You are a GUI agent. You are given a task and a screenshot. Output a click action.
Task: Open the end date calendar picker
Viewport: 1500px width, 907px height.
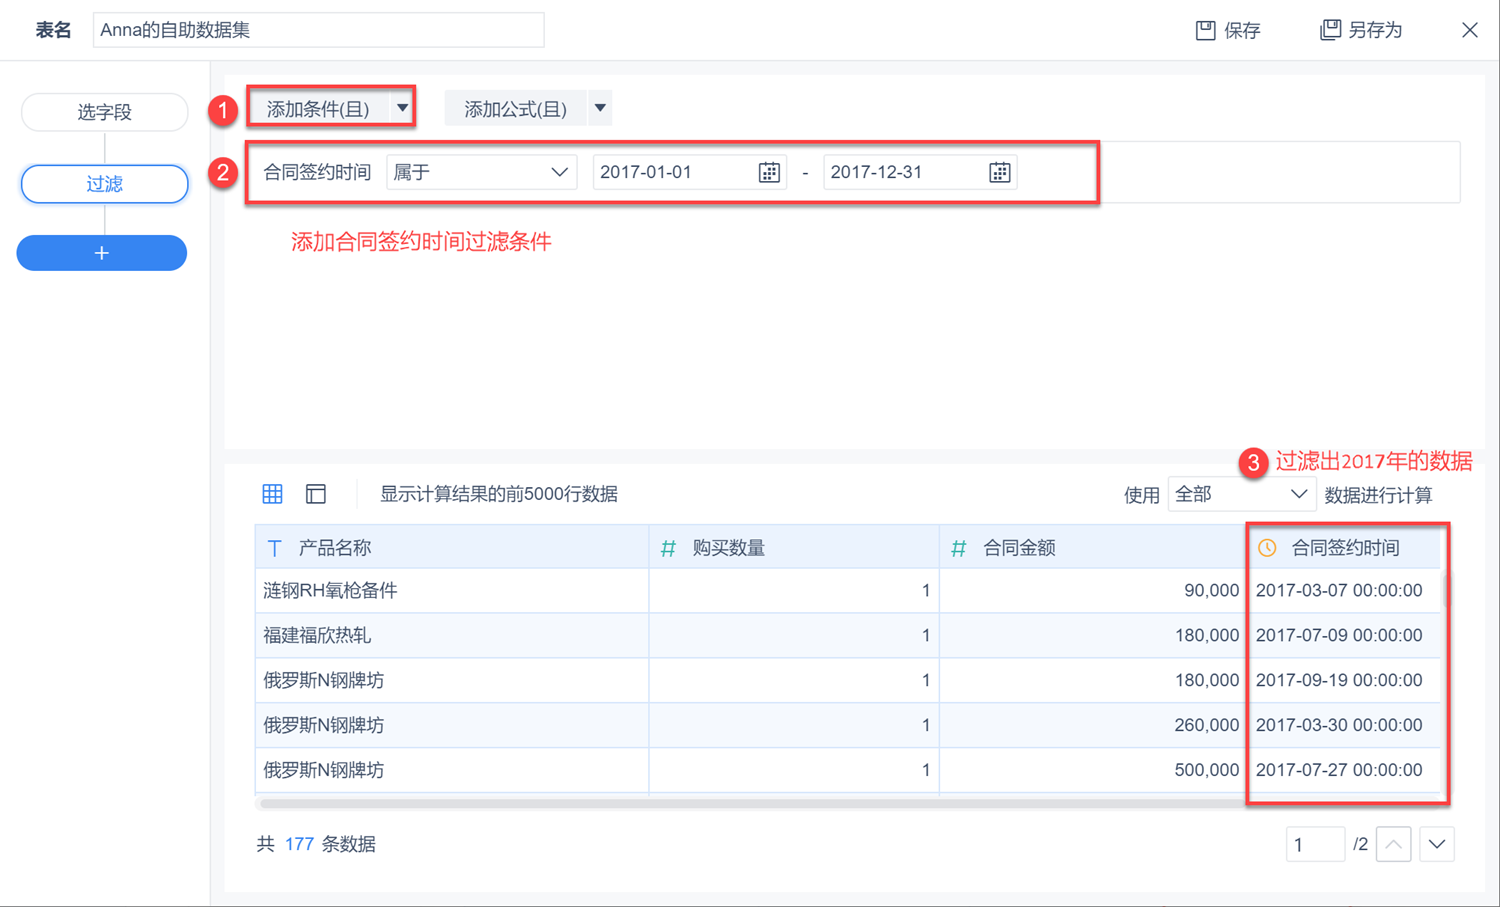(999, 172)
